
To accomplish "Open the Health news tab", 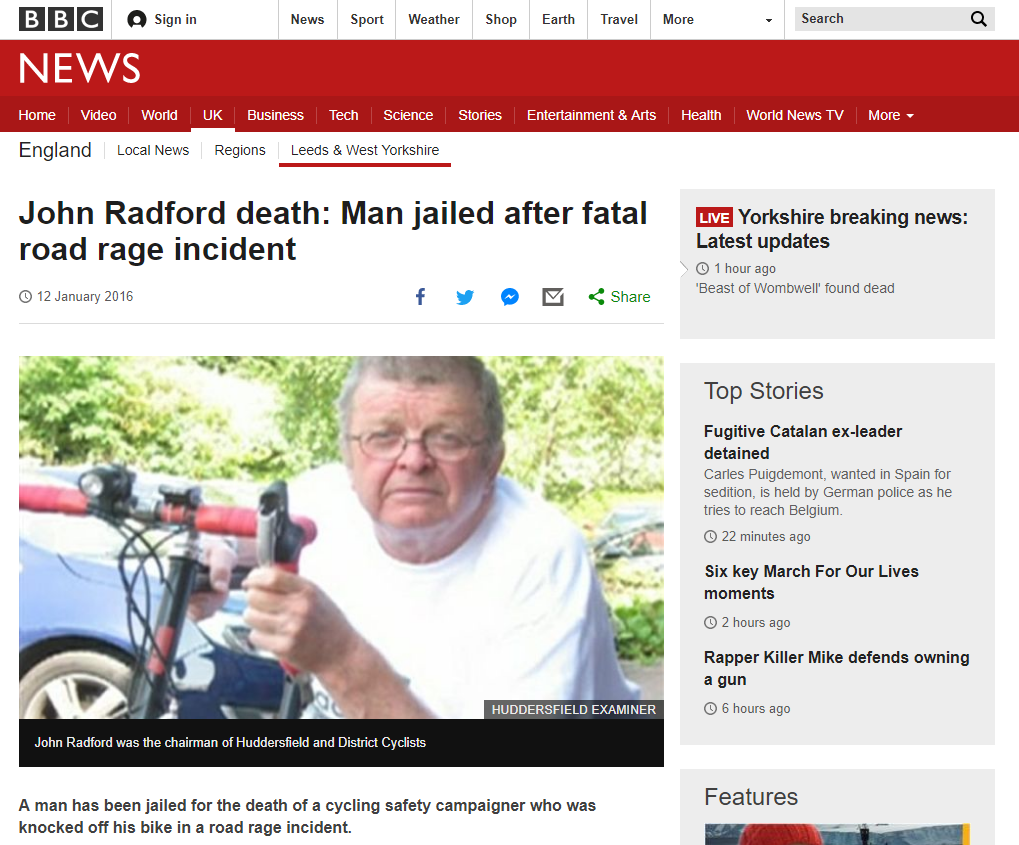I will pyautogui.click(x=701, y=115).
